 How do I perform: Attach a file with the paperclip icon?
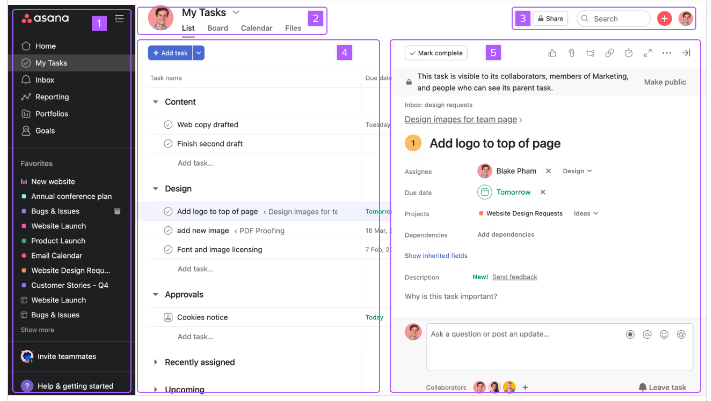point(571,53)
